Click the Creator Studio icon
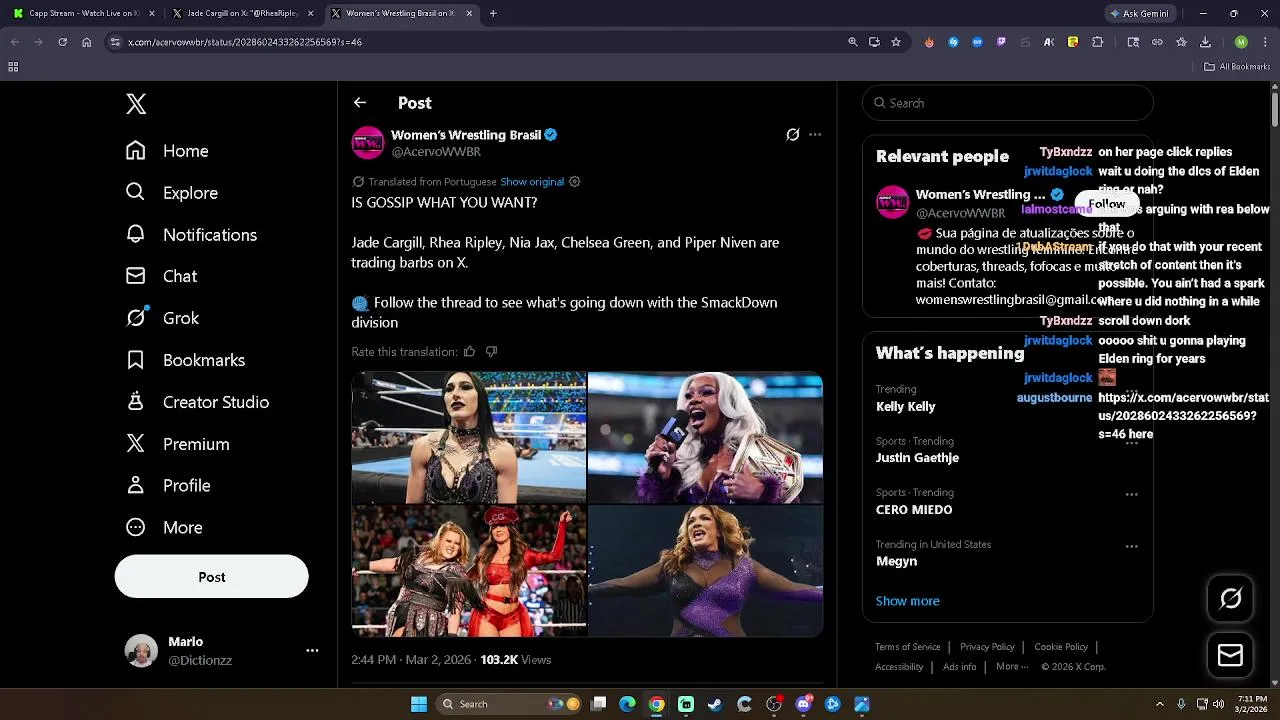Viewport: 1280px width, 720px height. coord(136,402)
